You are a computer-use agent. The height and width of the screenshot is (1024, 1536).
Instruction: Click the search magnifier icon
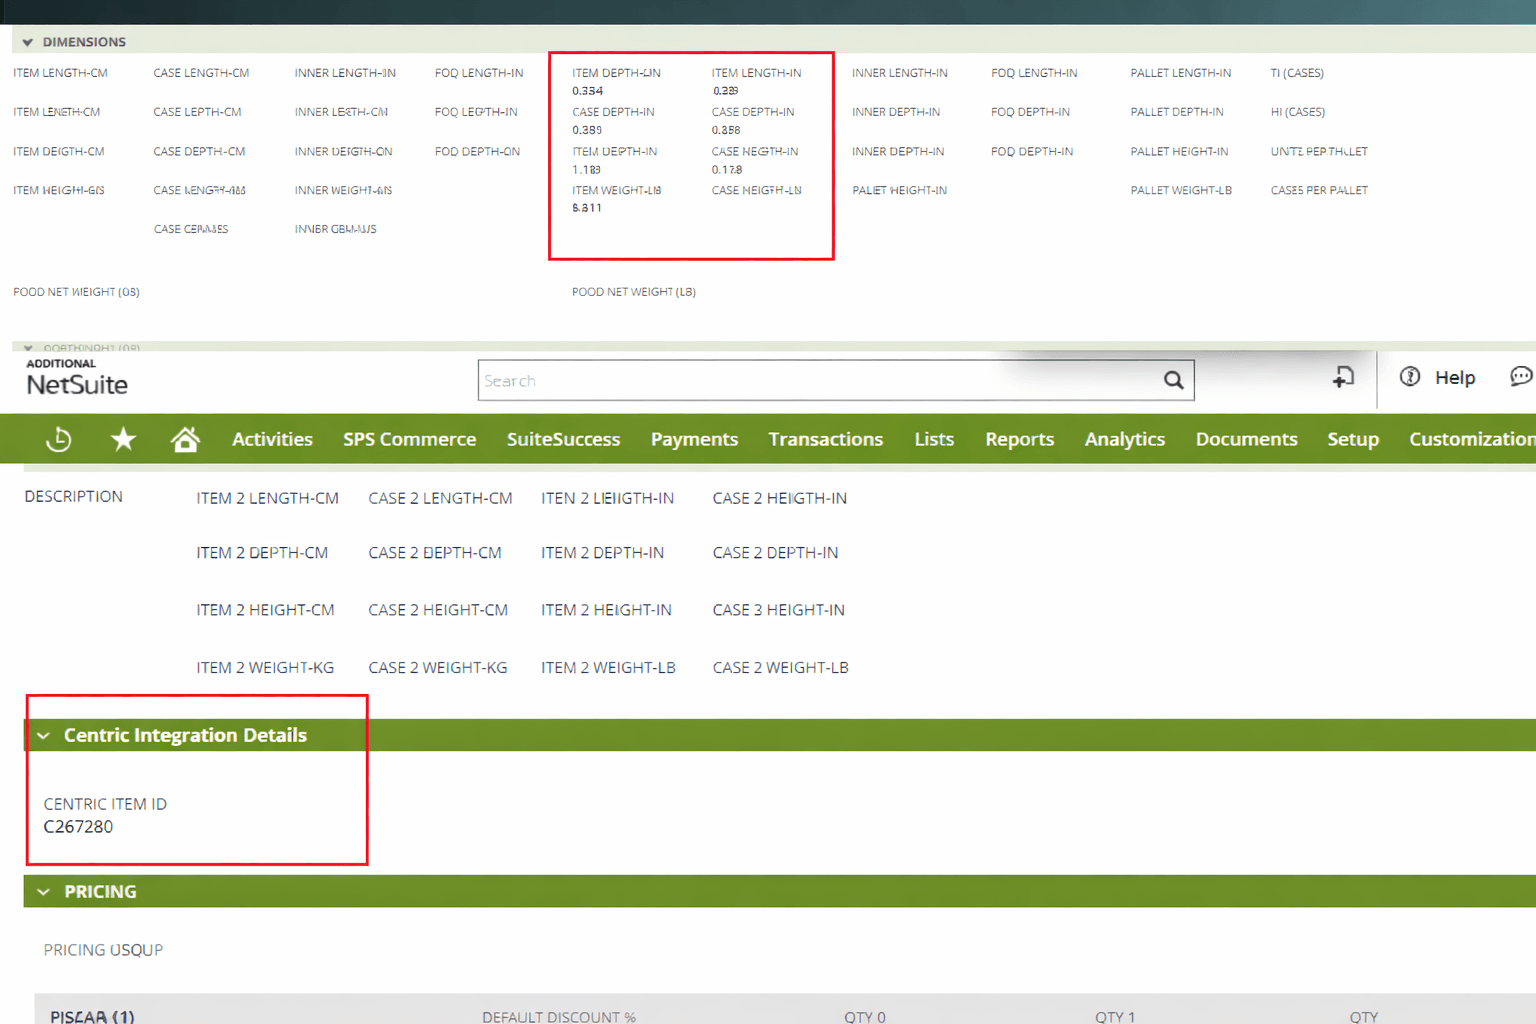point(1172,380)
